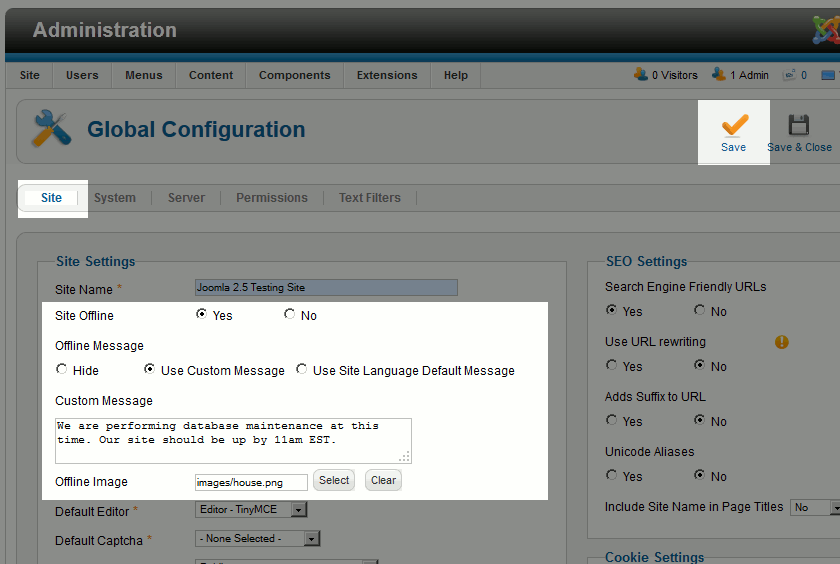Viewport: 840px width, 564px height.
Task: Click the Site Settings heading
Action: (96, 261)
